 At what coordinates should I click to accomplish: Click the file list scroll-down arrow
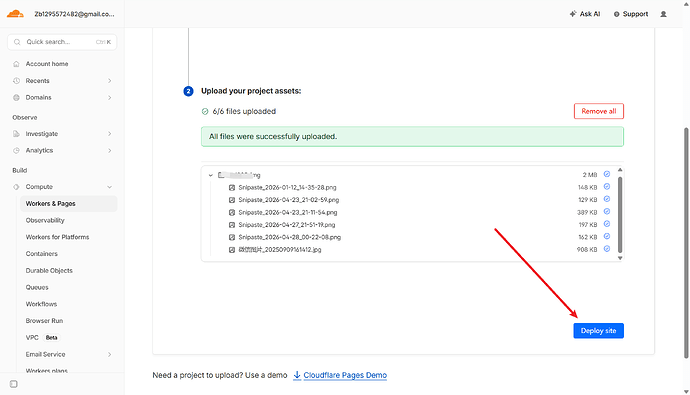(x=620, y=258)
